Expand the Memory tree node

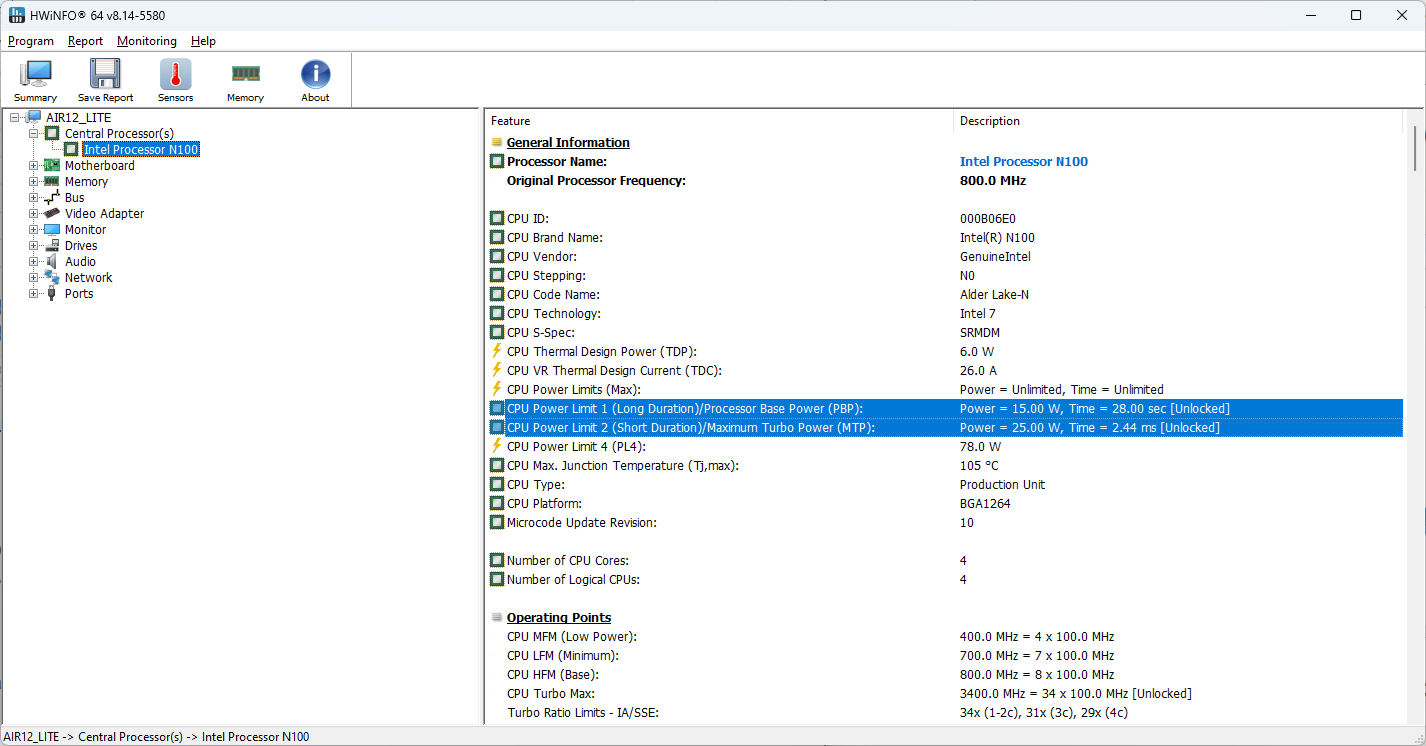34,182
